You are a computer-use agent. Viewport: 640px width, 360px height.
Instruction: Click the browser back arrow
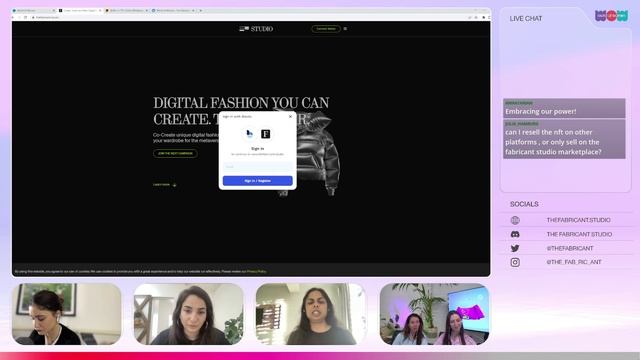click(x=14, y=17)
